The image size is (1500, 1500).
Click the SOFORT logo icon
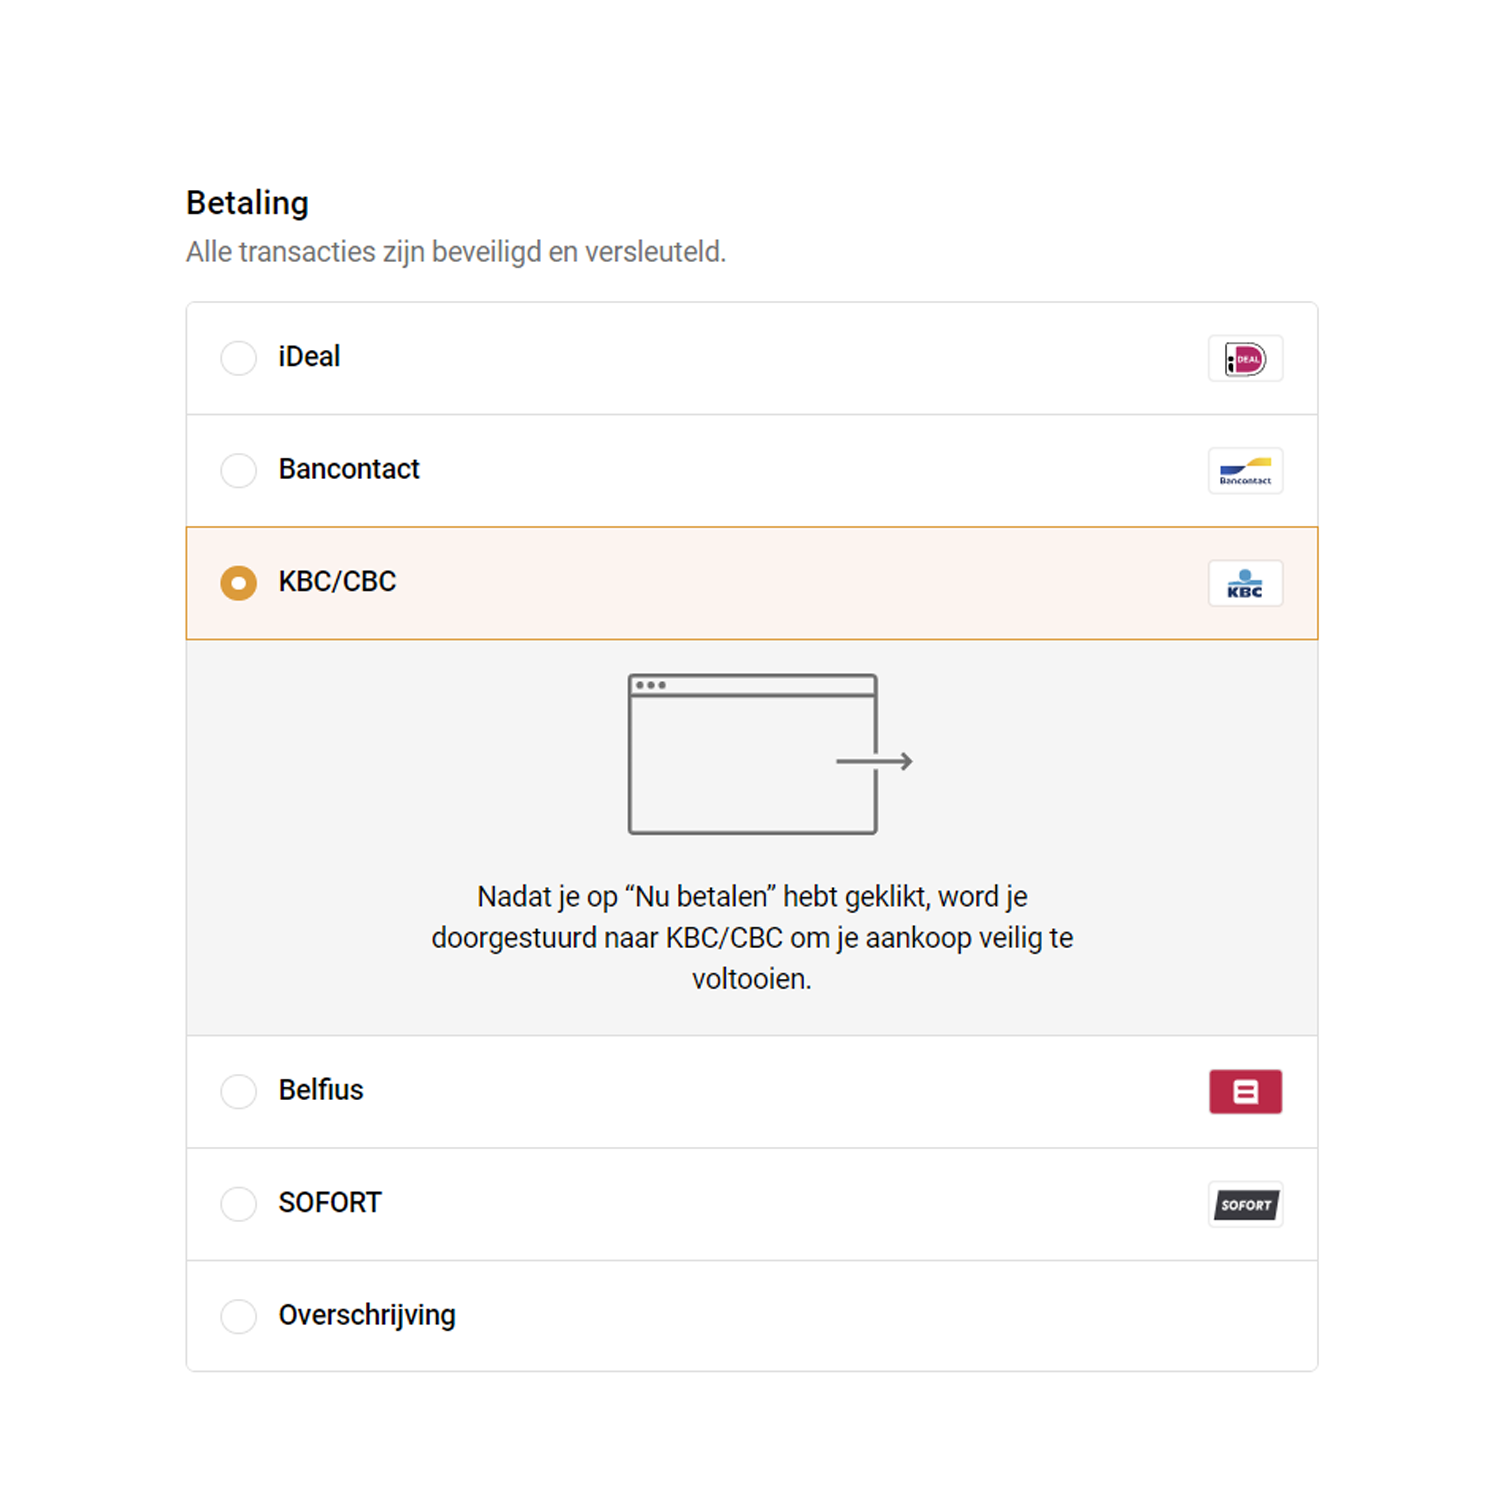pos(1245,1205)
